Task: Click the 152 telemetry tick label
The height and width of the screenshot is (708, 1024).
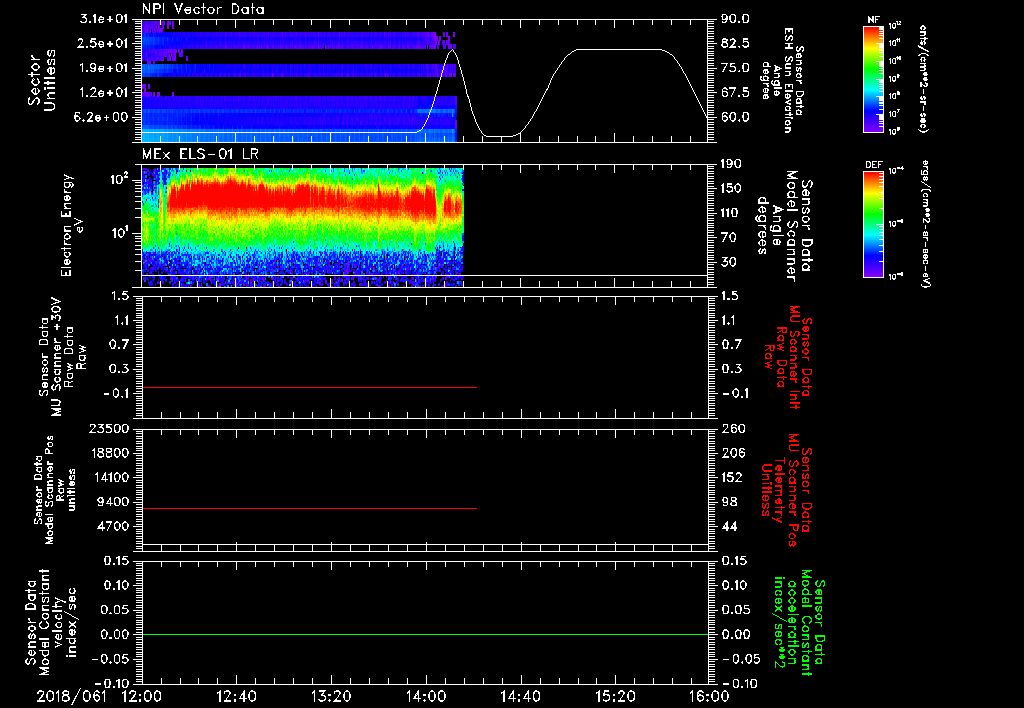Action: [x=733, y=477]
